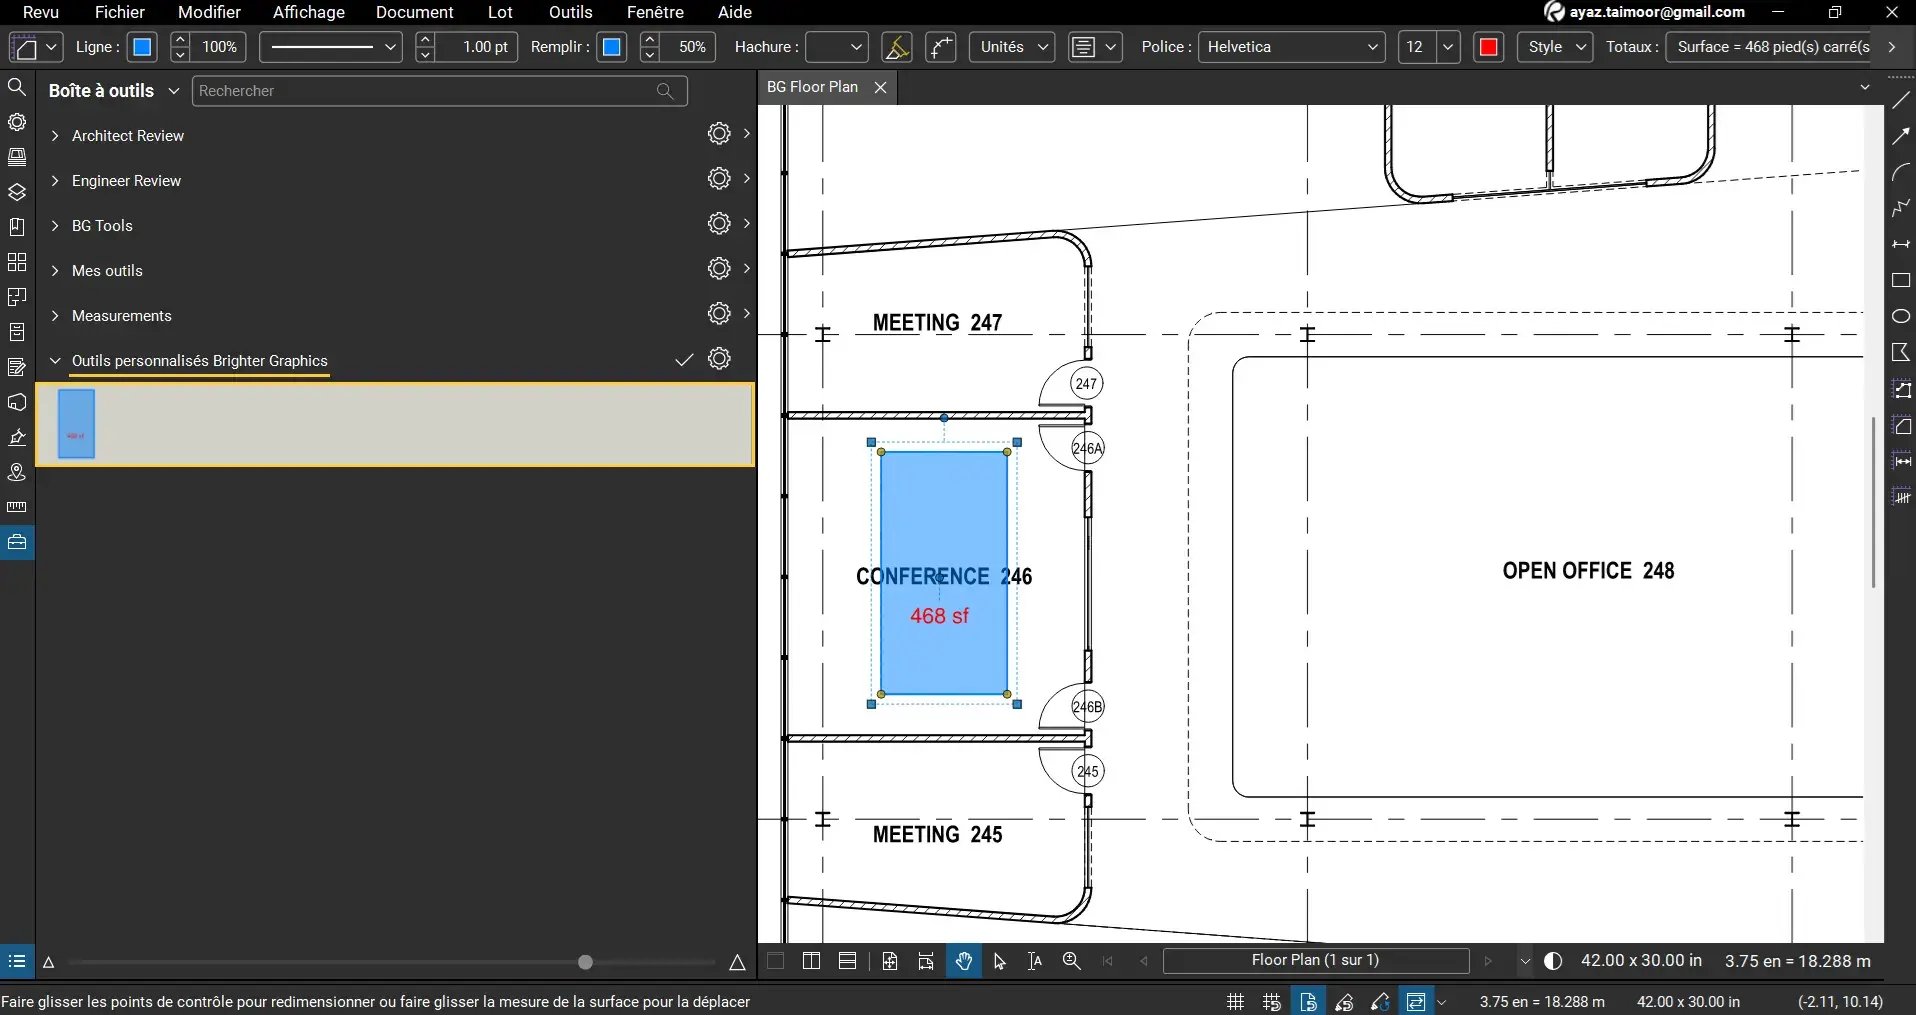The width and height of the screenshot is (1916, 1015).
Task: Open the Style button options
Action: pos(1554,46)
